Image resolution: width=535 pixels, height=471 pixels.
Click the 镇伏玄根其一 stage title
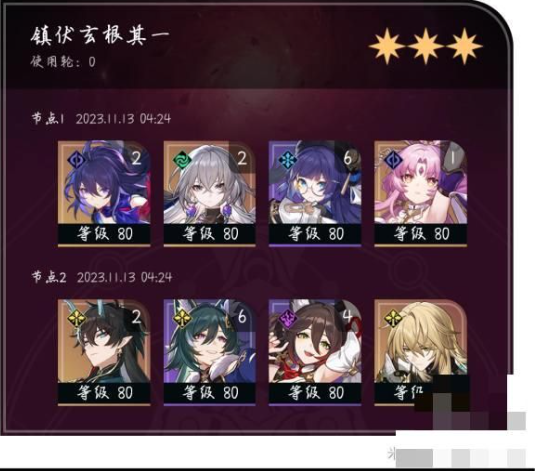(100, 35)
